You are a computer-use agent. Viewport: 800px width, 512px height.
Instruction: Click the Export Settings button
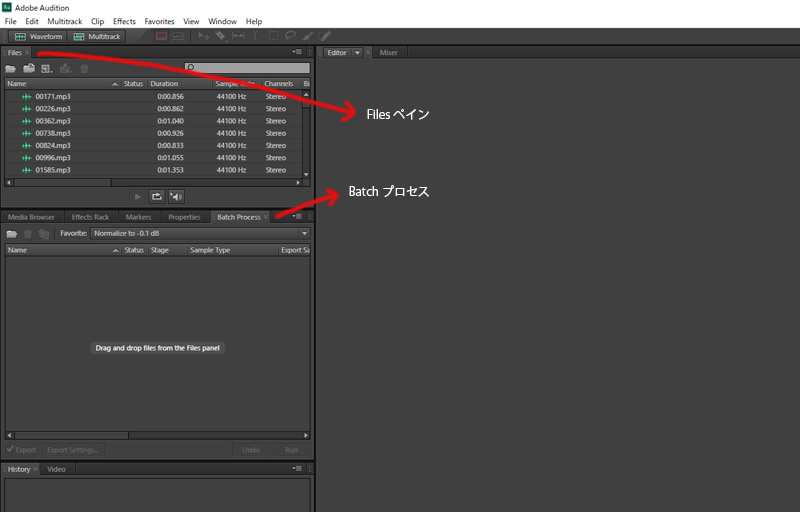[x=73, y=450]
